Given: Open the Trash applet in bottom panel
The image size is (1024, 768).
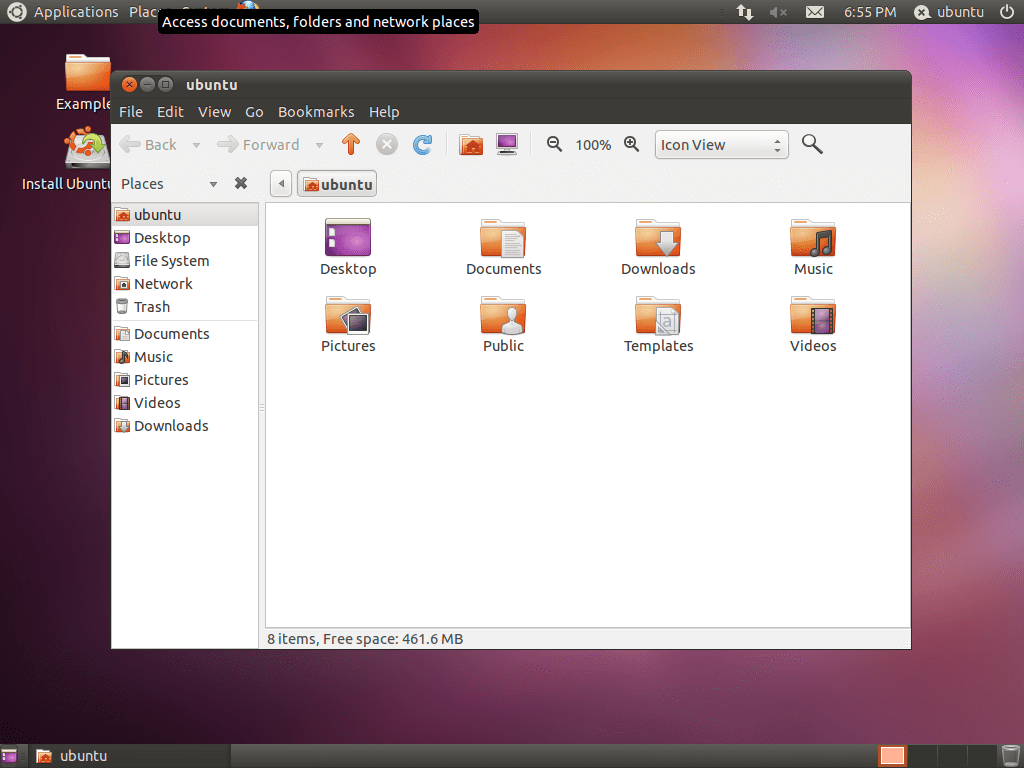Looking at the screenshot, I should [1010, 756].
